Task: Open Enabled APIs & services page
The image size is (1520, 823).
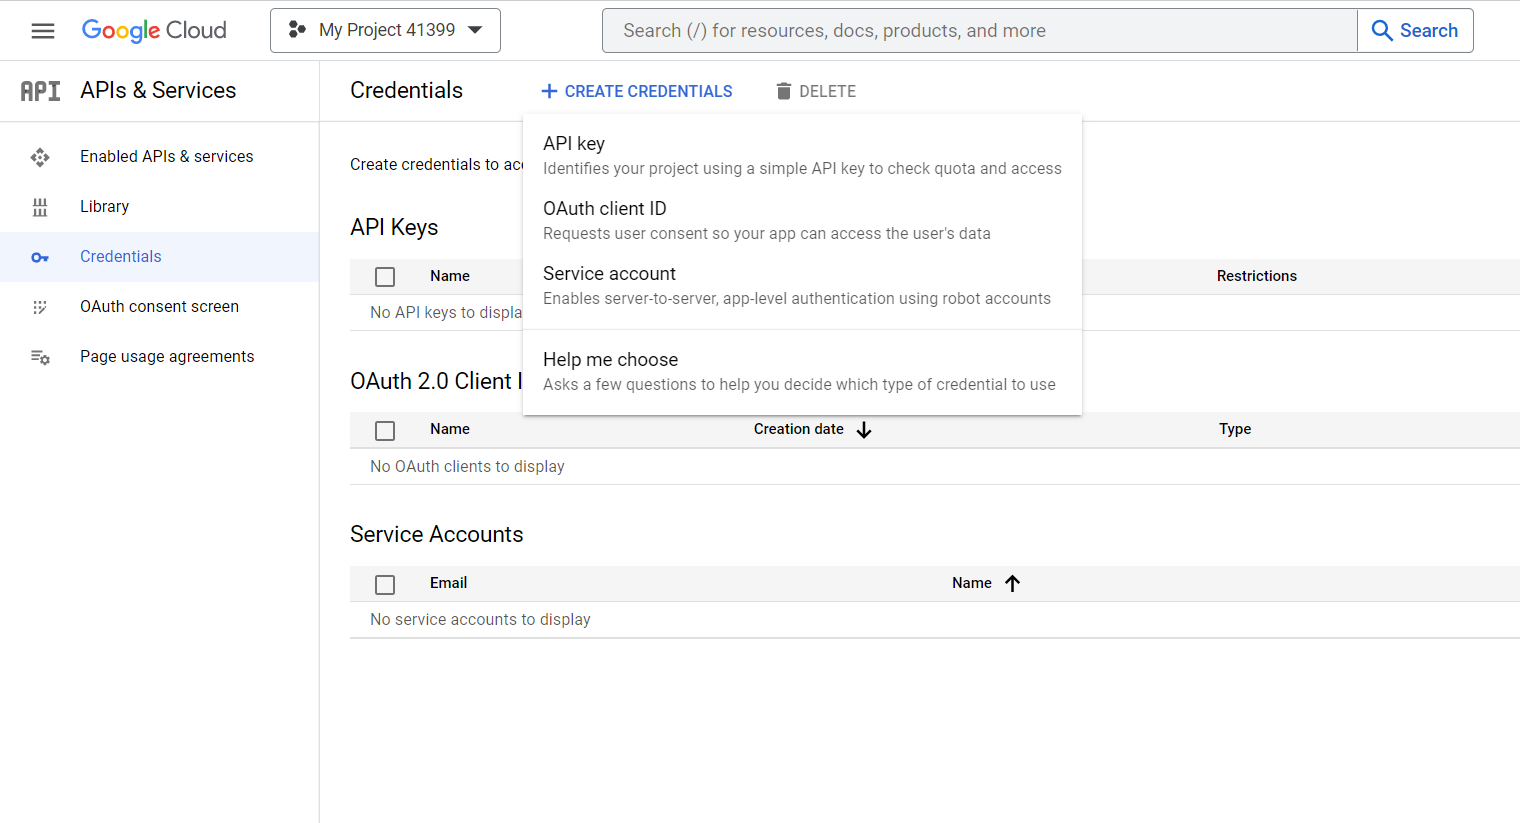Action: (x=166, y=156)
